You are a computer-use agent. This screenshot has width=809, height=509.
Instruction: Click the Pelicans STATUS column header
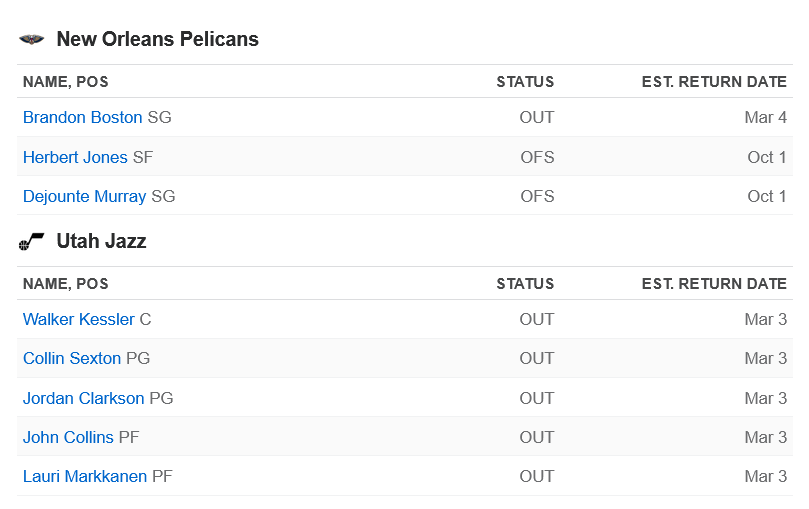click(x=525, y=82)
